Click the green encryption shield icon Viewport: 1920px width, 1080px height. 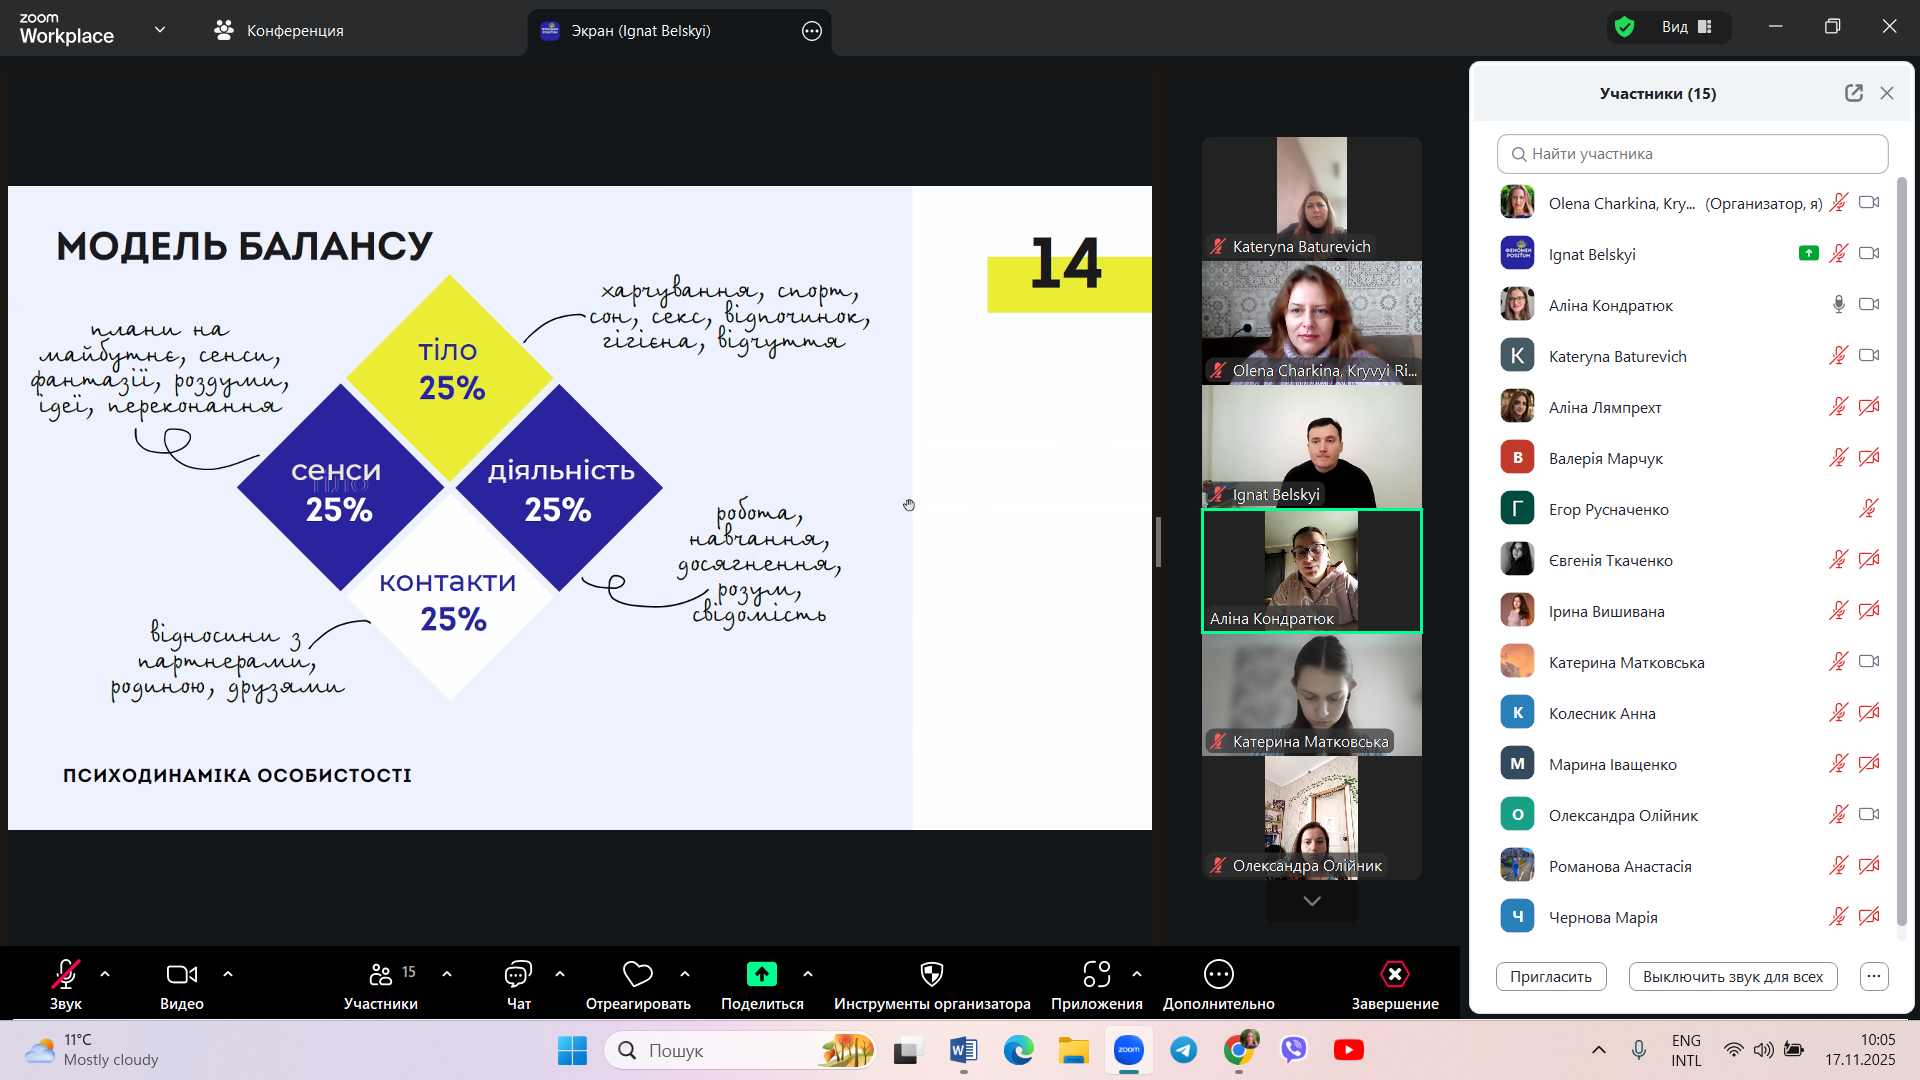(x=1625, y=27)
